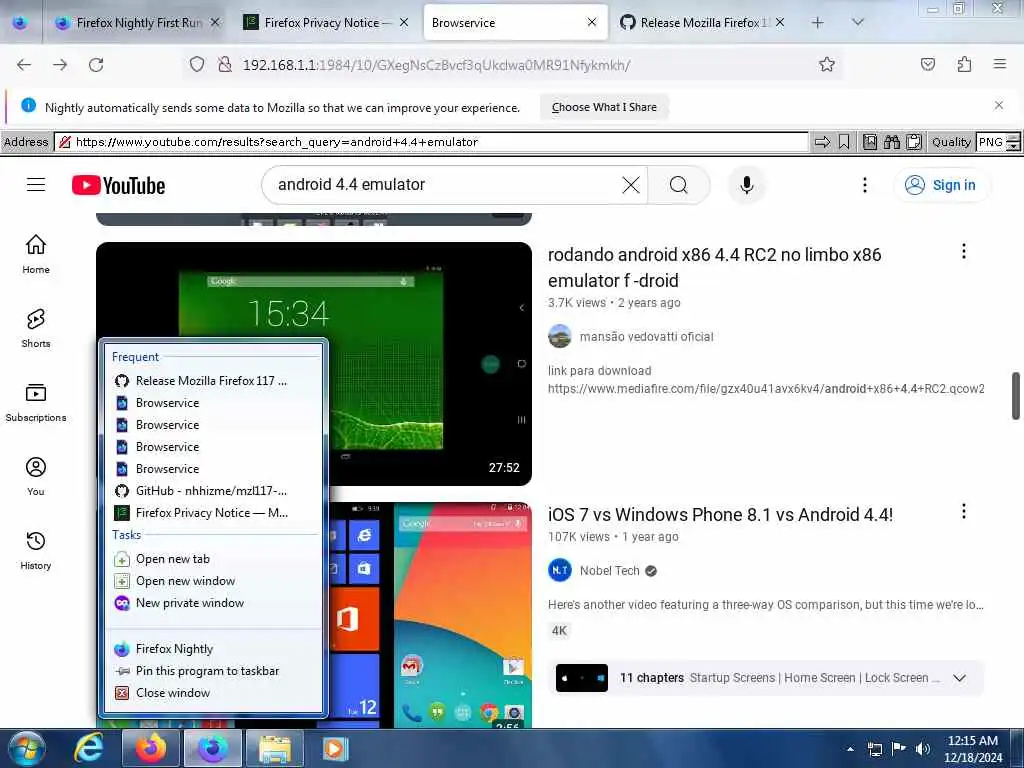
Task: Bookmark this page with the star icon
Action: pyautogui.click(x=827, y=64)
